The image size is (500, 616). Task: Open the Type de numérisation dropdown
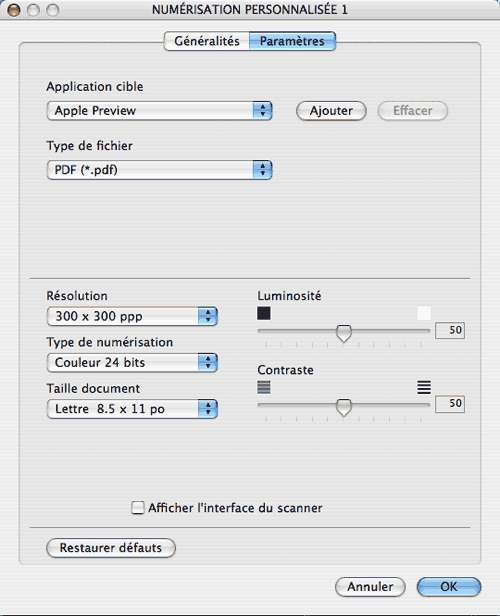point(132,363)
